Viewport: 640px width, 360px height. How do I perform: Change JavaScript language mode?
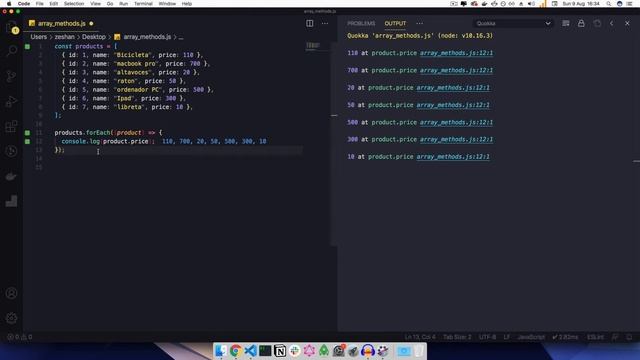pyautogui.click(x=531, y=337)
